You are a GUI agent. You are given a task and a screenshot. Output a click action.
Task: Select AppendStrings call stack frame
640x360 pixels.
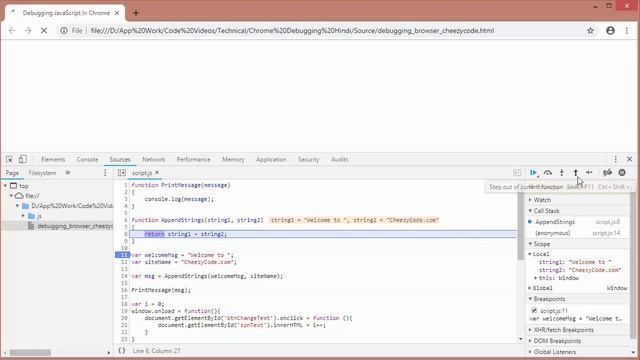click(578, 222)
